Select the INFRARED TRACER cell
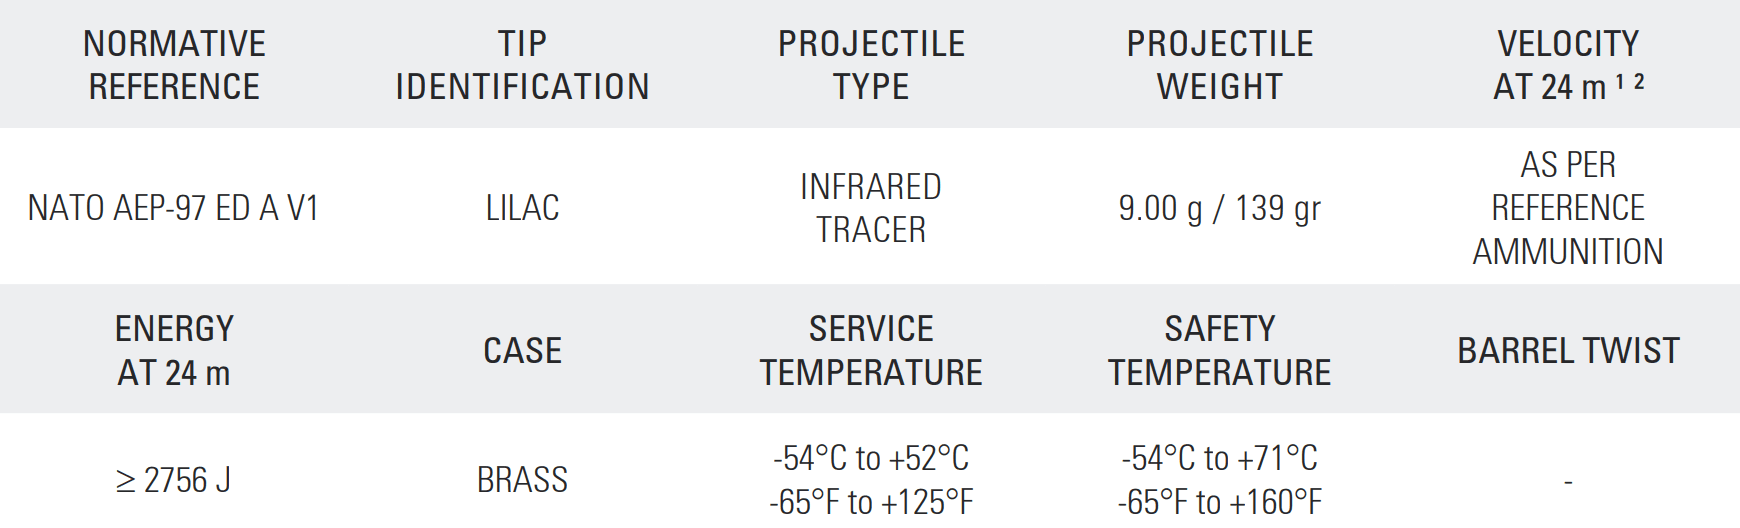The width and height of the screenshot is (1740, 528). click(871, 208)
